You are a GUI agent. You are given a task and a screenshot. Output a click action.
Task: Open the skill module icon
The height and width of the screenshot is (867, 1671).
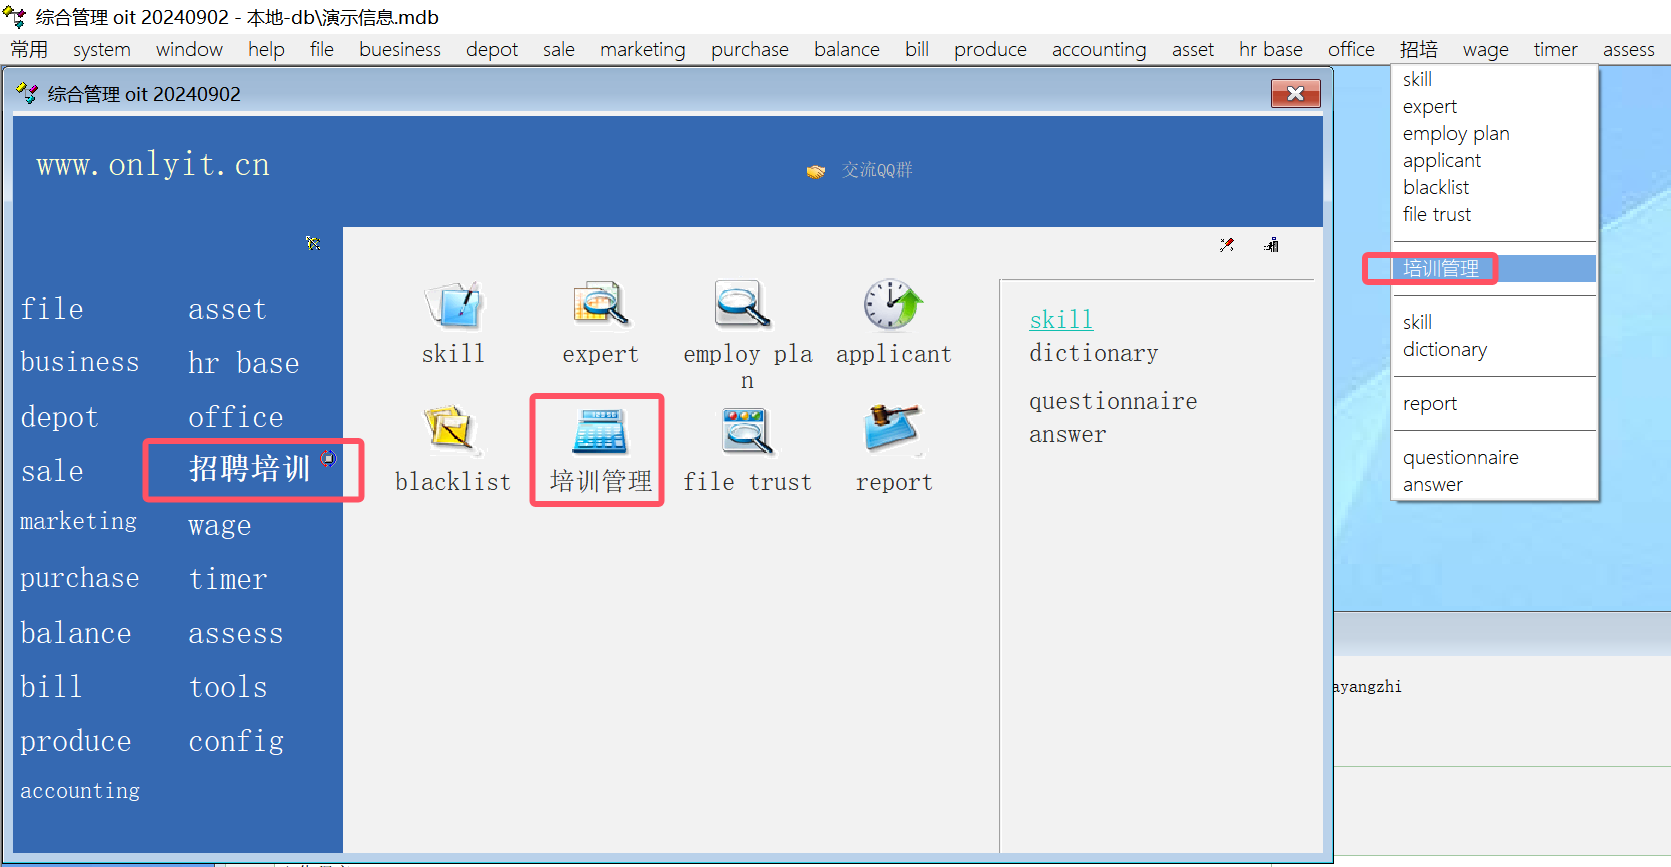click(454, 306)
